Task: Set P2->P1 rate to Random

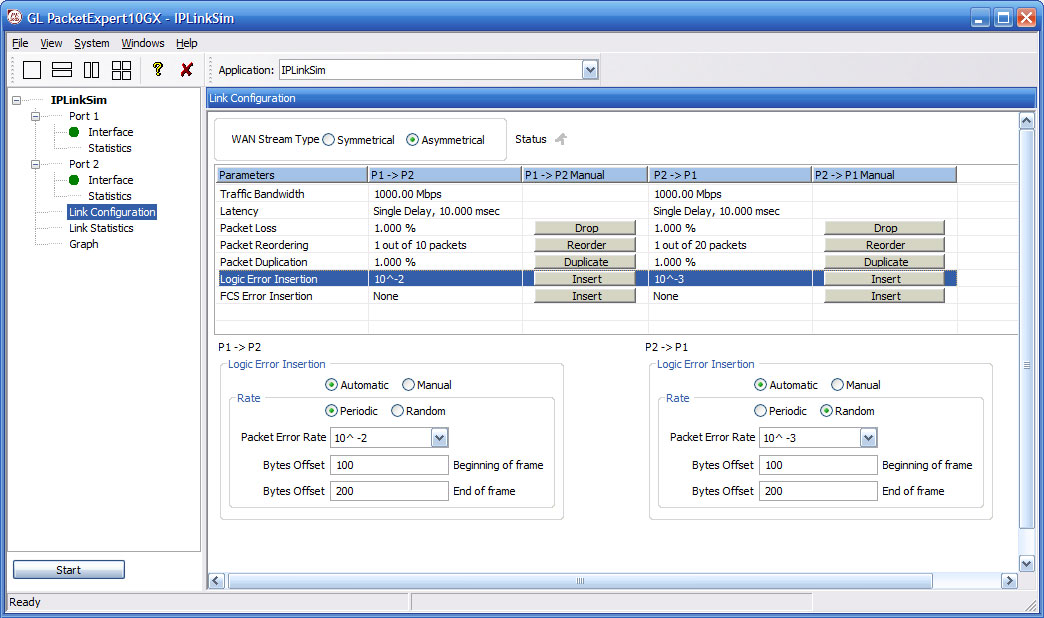Action: click(826, 411)
